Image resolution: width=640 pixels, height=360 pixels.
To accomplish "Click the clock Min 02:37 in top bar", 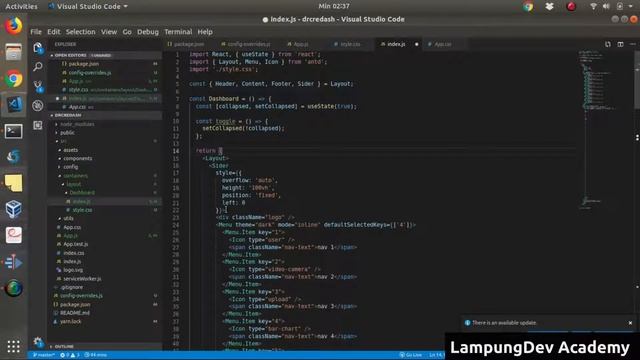I will tap(334, 6).
